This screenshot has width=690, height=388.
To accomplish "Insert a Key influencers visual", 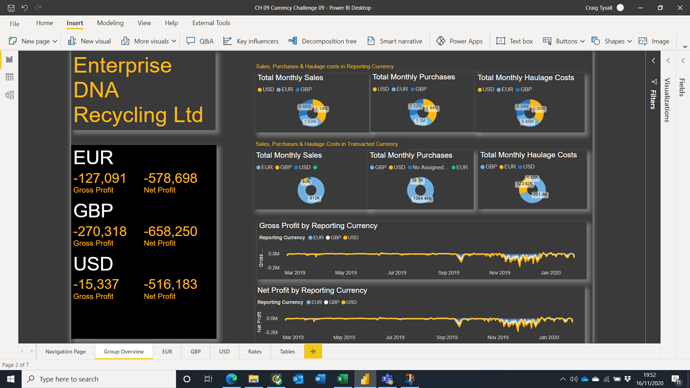I will click(251, 41).
